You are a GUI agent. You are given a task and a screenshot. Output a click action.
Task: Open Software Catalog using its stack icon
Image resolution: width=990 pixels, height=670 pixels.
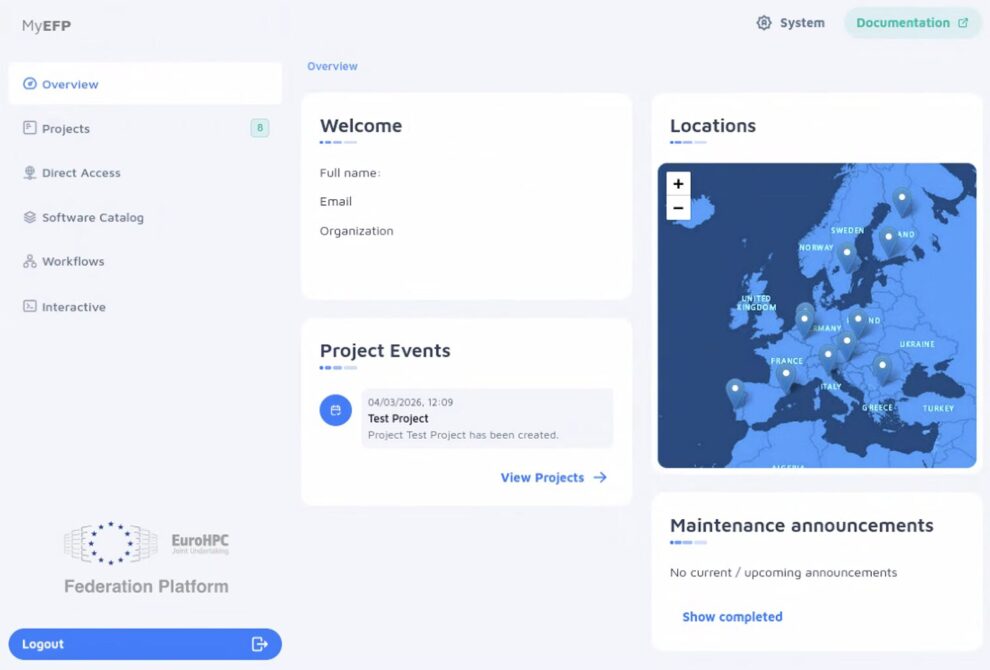[31, 217]
